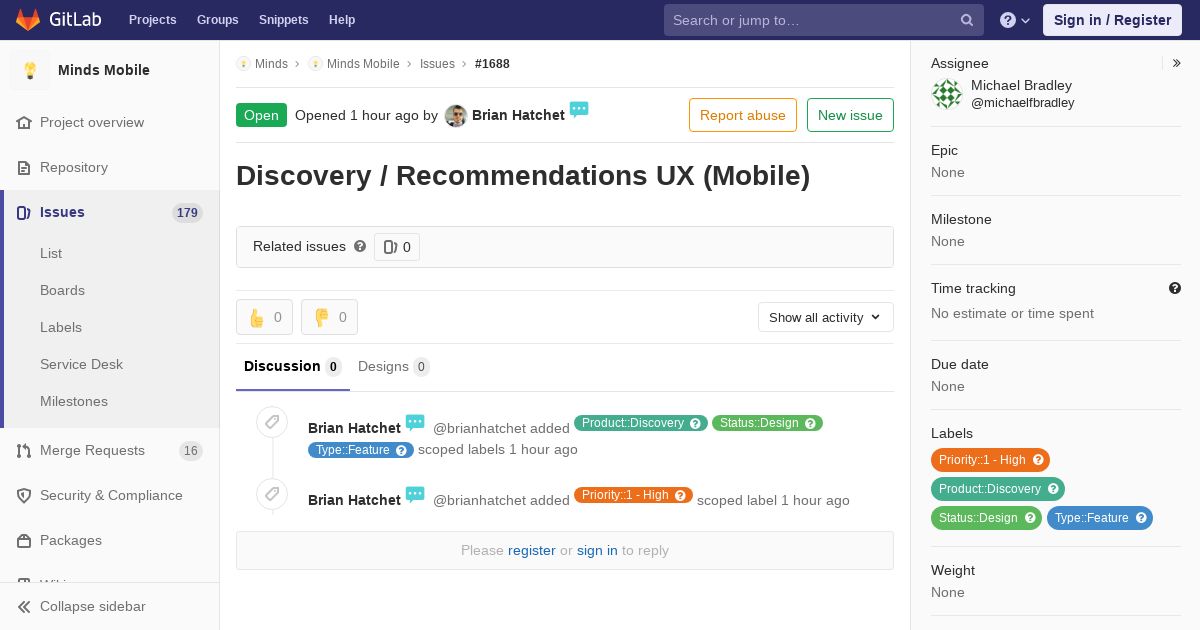Screen dimensions: 1200x630
Task: Click Michael Bradley's assignee avatar
Action: [947, 94]
